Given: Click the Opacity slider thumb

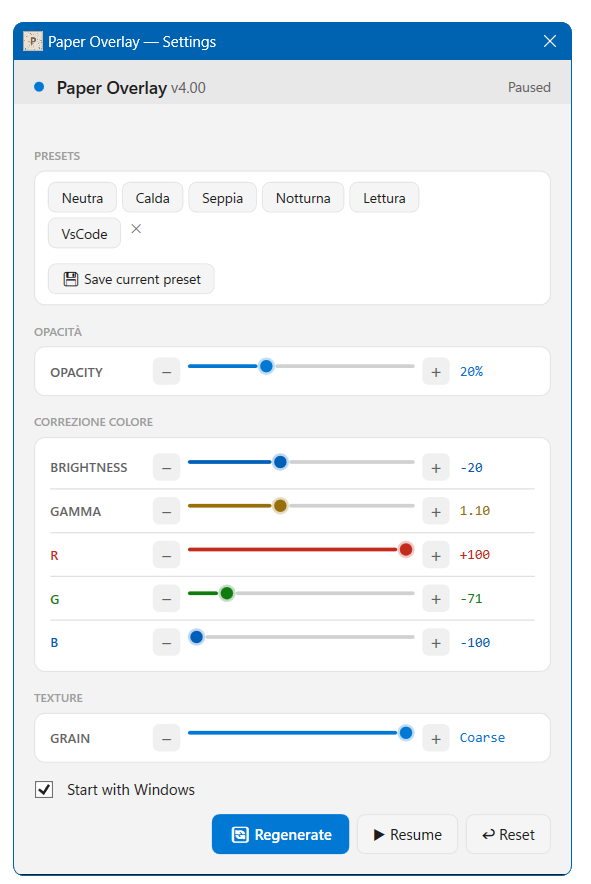Looking at the screenshot, I should tap(266, 366).
